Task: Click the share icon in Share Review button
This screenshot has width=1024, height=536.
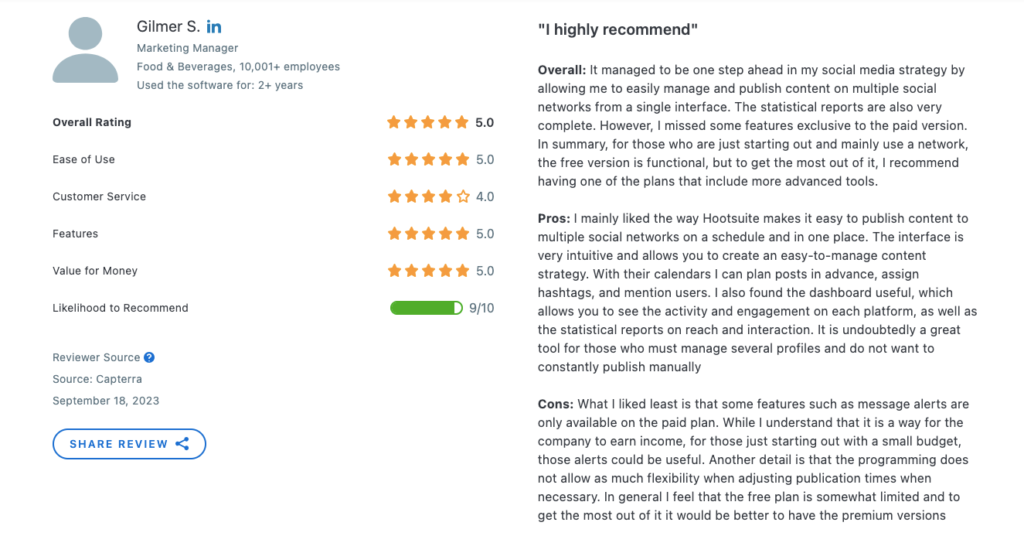Action: click(x=183, y=444)
